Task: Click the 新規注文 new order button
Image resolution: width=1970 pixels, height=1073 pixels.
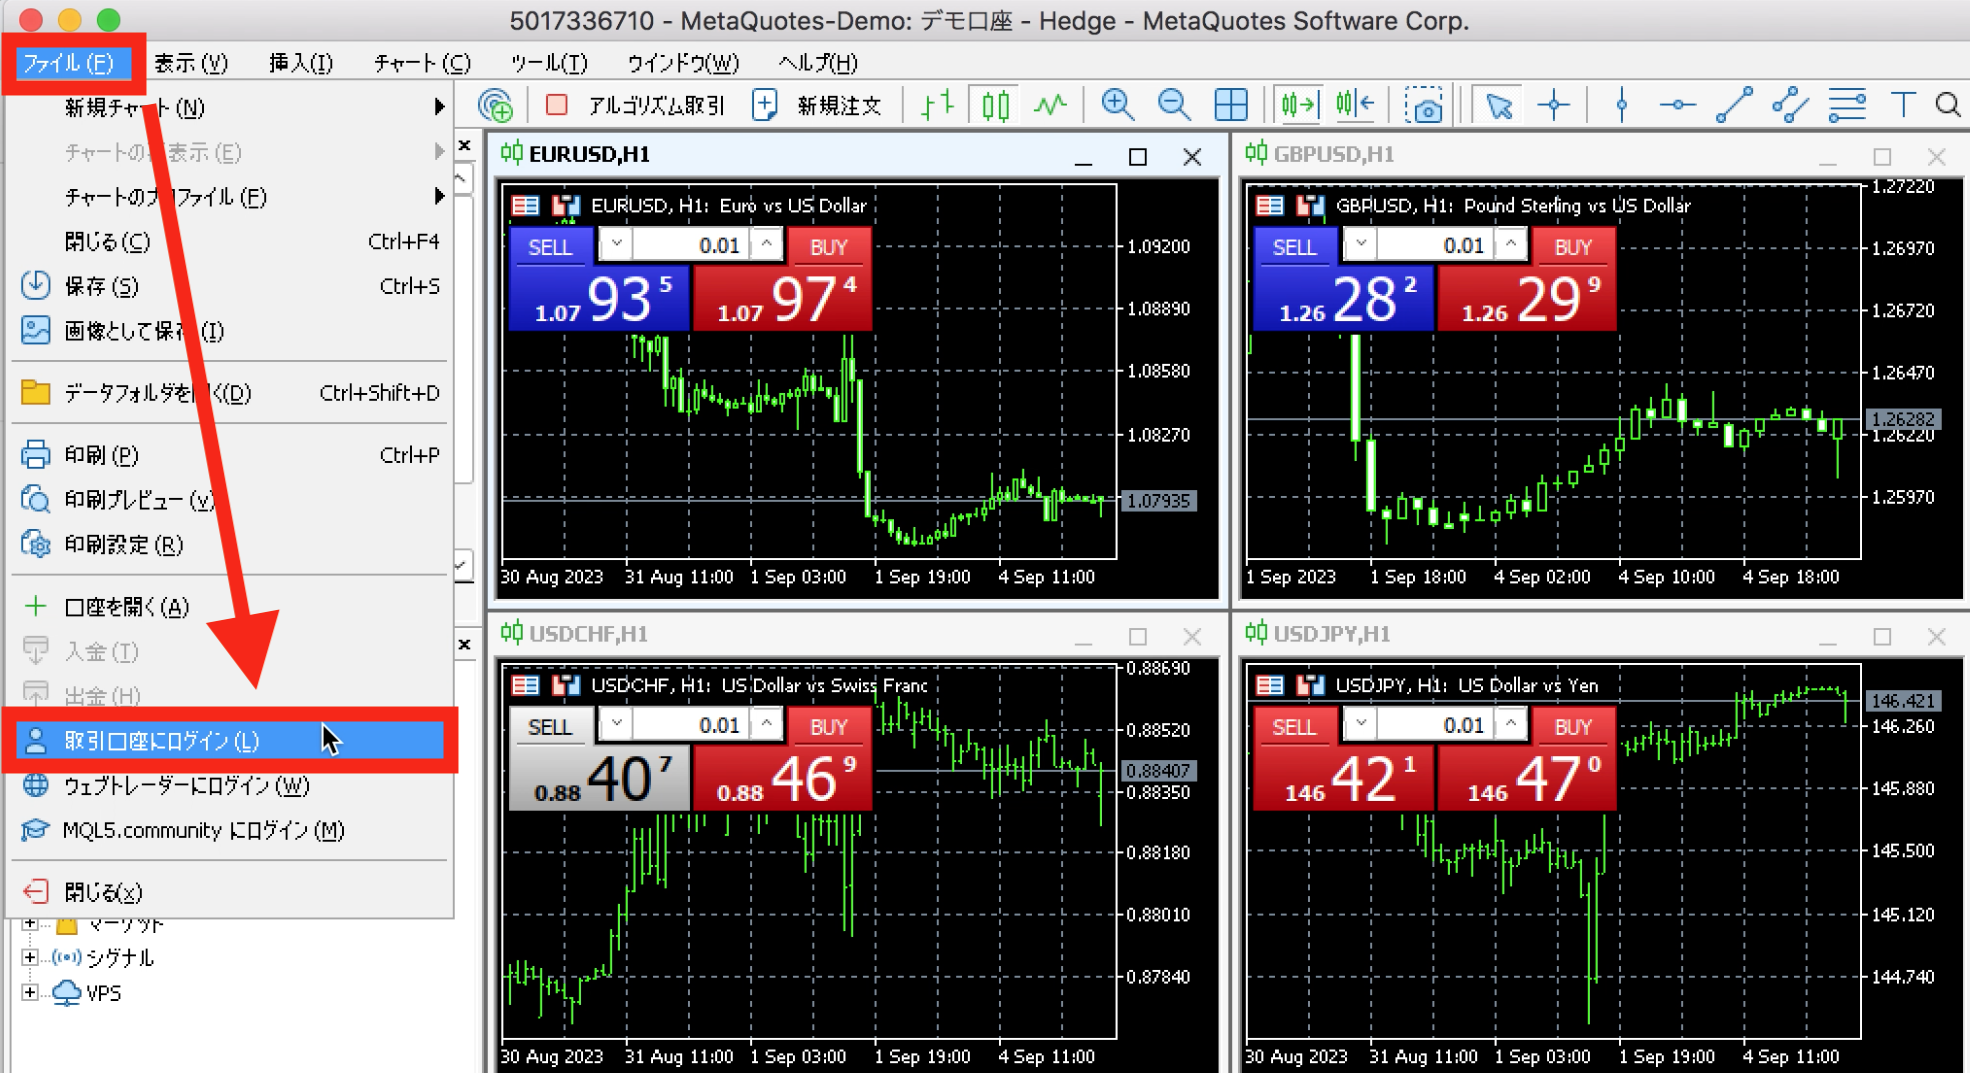Action: click(816, 105)
